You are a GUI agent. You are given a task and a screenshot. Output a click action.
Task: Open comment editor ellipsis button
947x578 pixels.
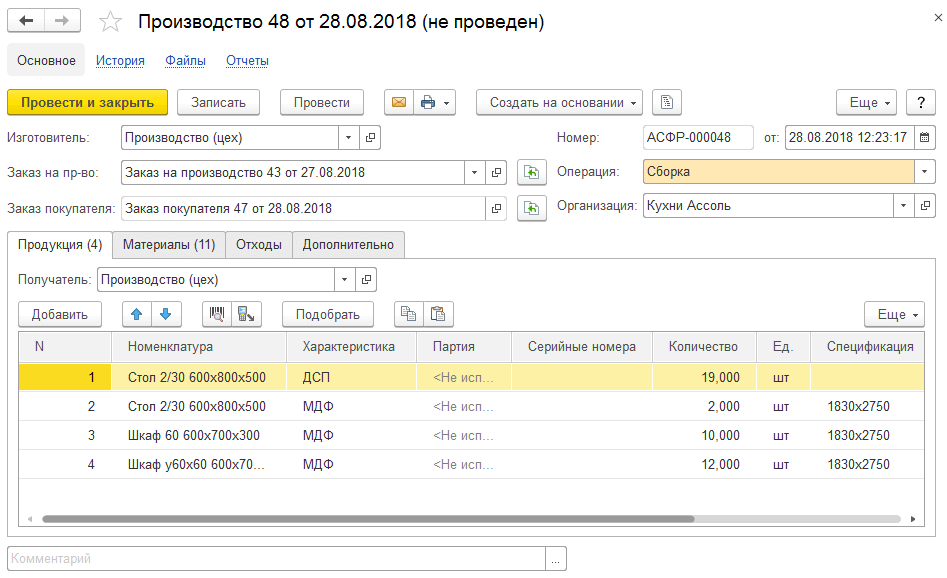click(556, 559)
